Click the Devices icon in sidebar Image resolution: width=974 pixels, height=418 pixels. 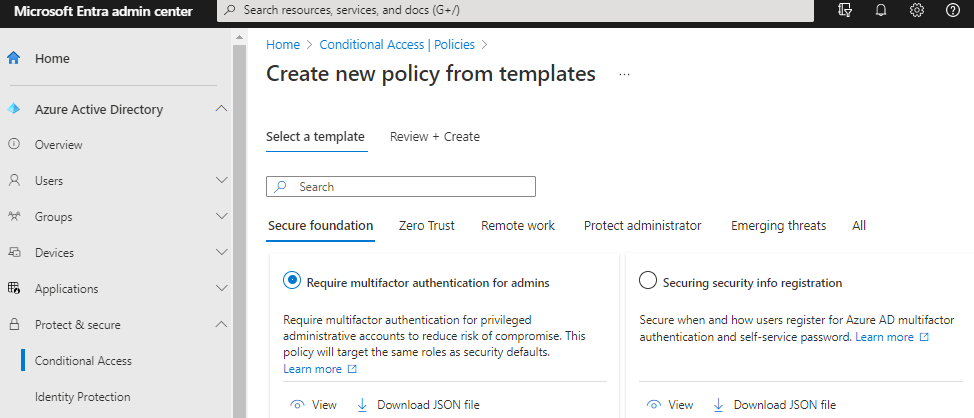[x=14, y=253]
